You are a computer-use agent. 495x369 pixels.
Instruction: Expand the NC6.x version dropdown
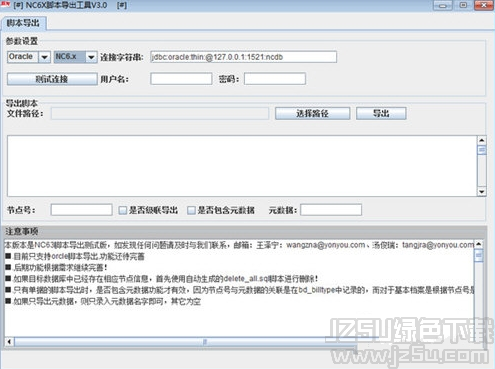[91, 57]
